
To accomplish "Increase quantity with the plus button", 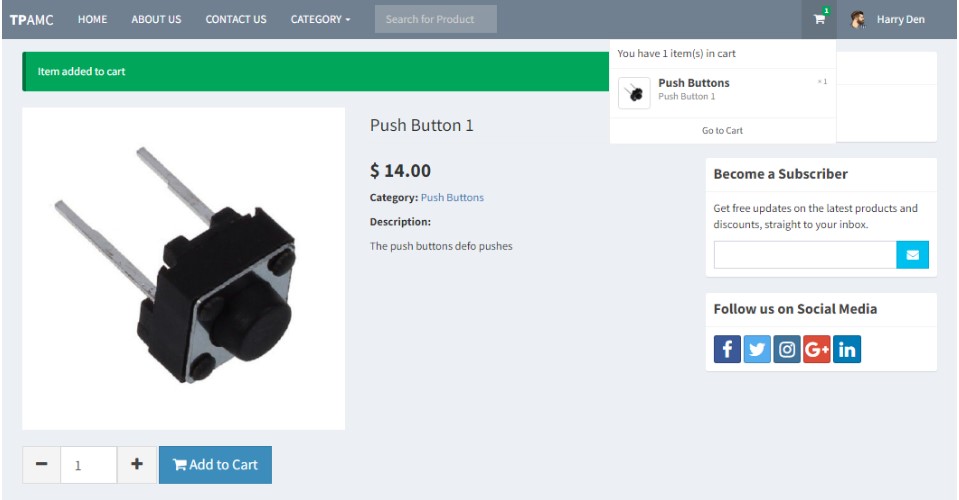I will pos(137,465).
